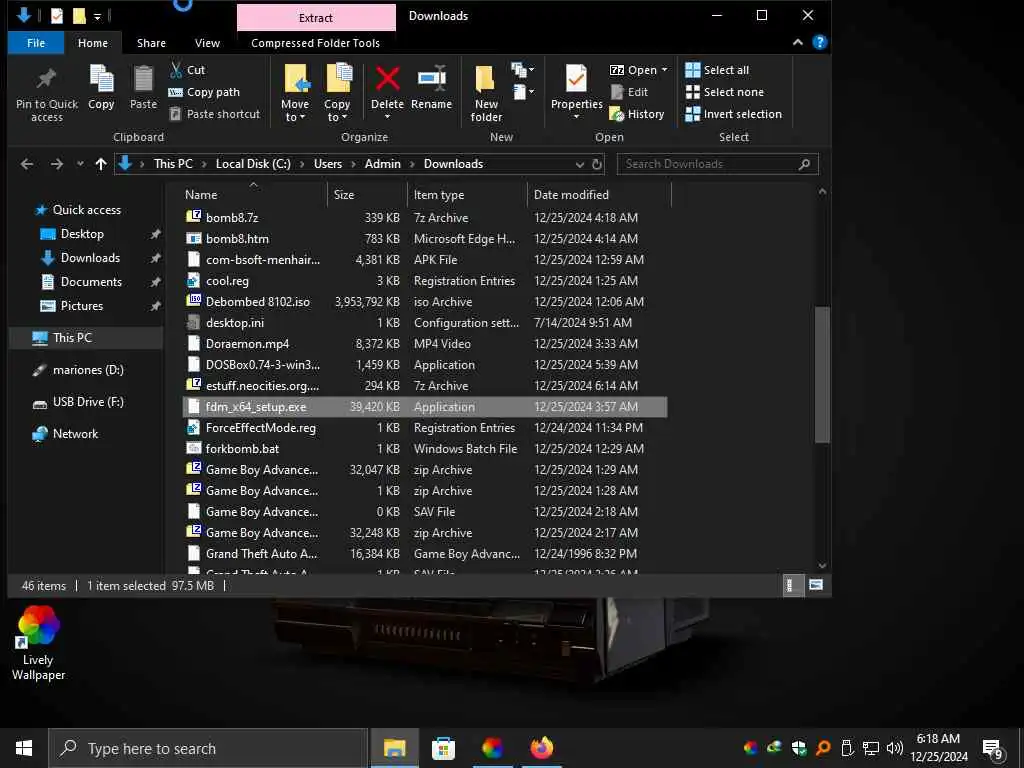Open Microsoft Store from taskbar
This screenshot has width=1024, height=768.
[443, 748]
